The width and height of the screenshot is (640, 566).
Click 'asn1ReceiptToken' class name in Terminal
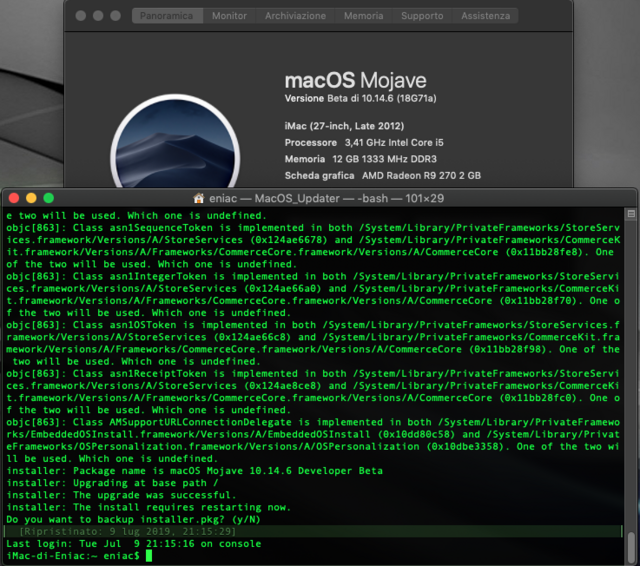(x=158, y=373)
